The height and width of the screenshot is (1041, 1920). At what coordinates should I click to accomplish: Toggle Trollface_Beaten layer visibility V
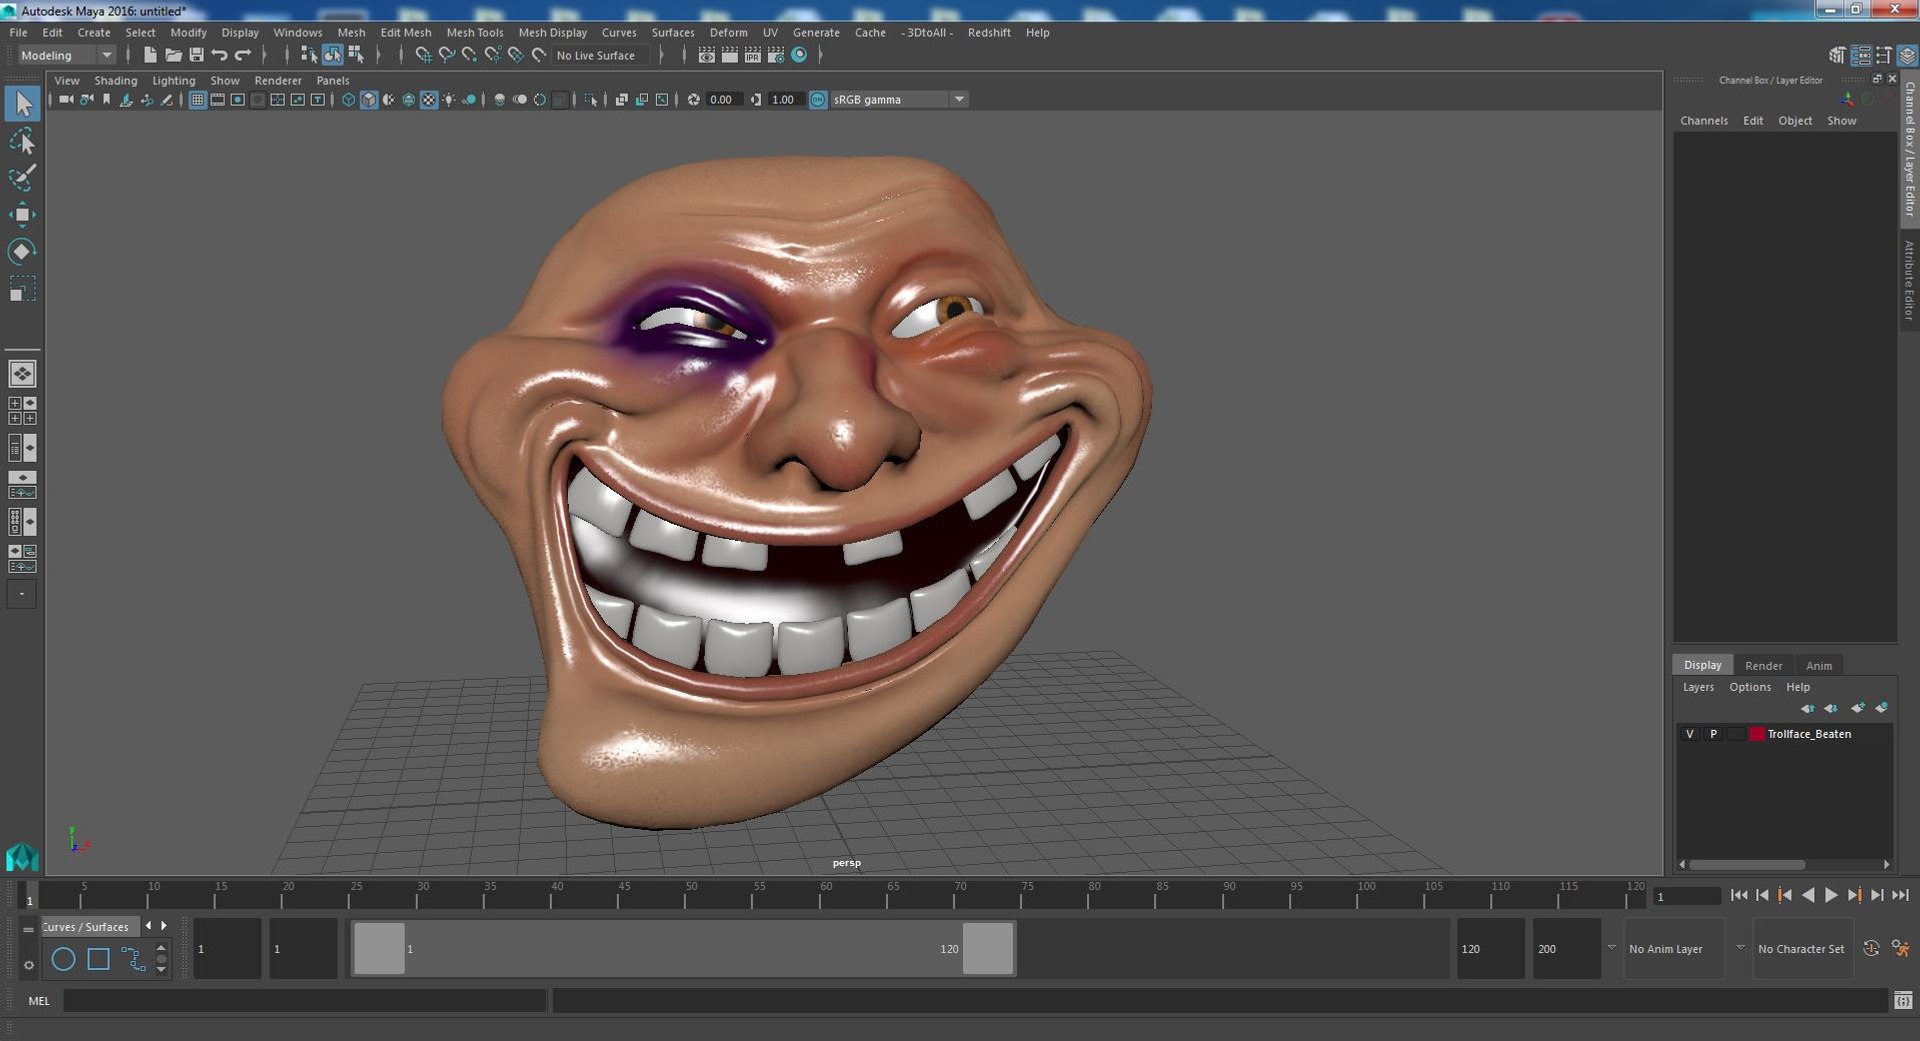tap(1690, 734)
